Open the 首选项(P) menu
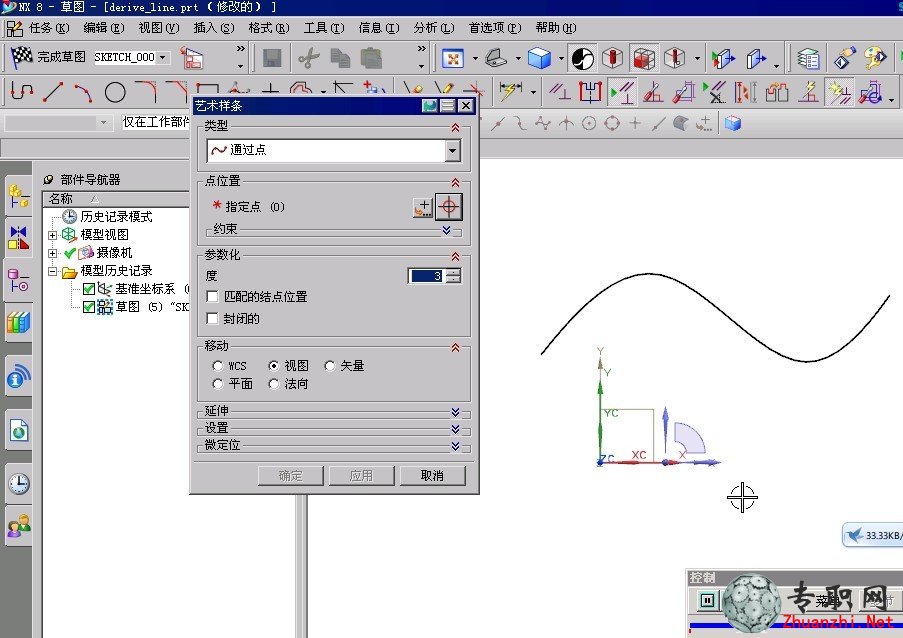903x638 pixels. 495,28
